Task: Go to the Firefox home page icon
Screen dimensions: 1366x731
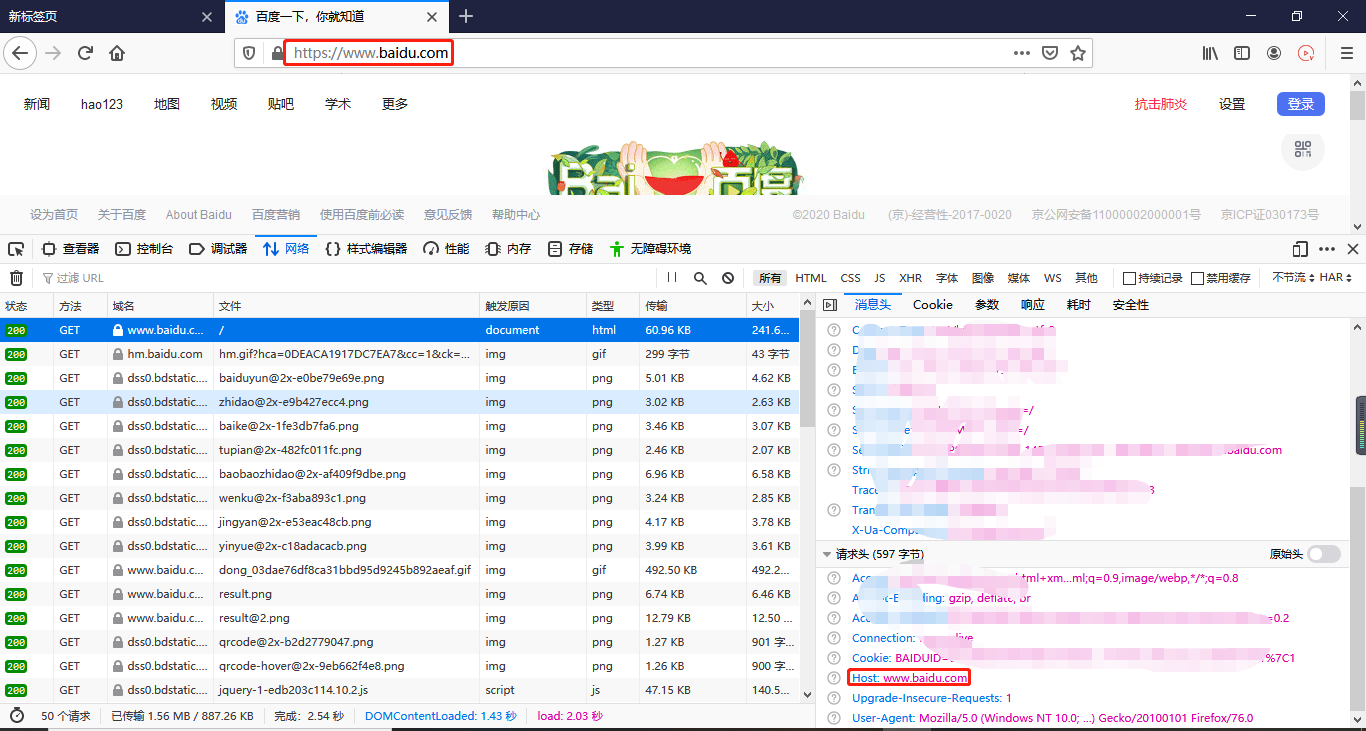Action: click(x=117, y=53)
